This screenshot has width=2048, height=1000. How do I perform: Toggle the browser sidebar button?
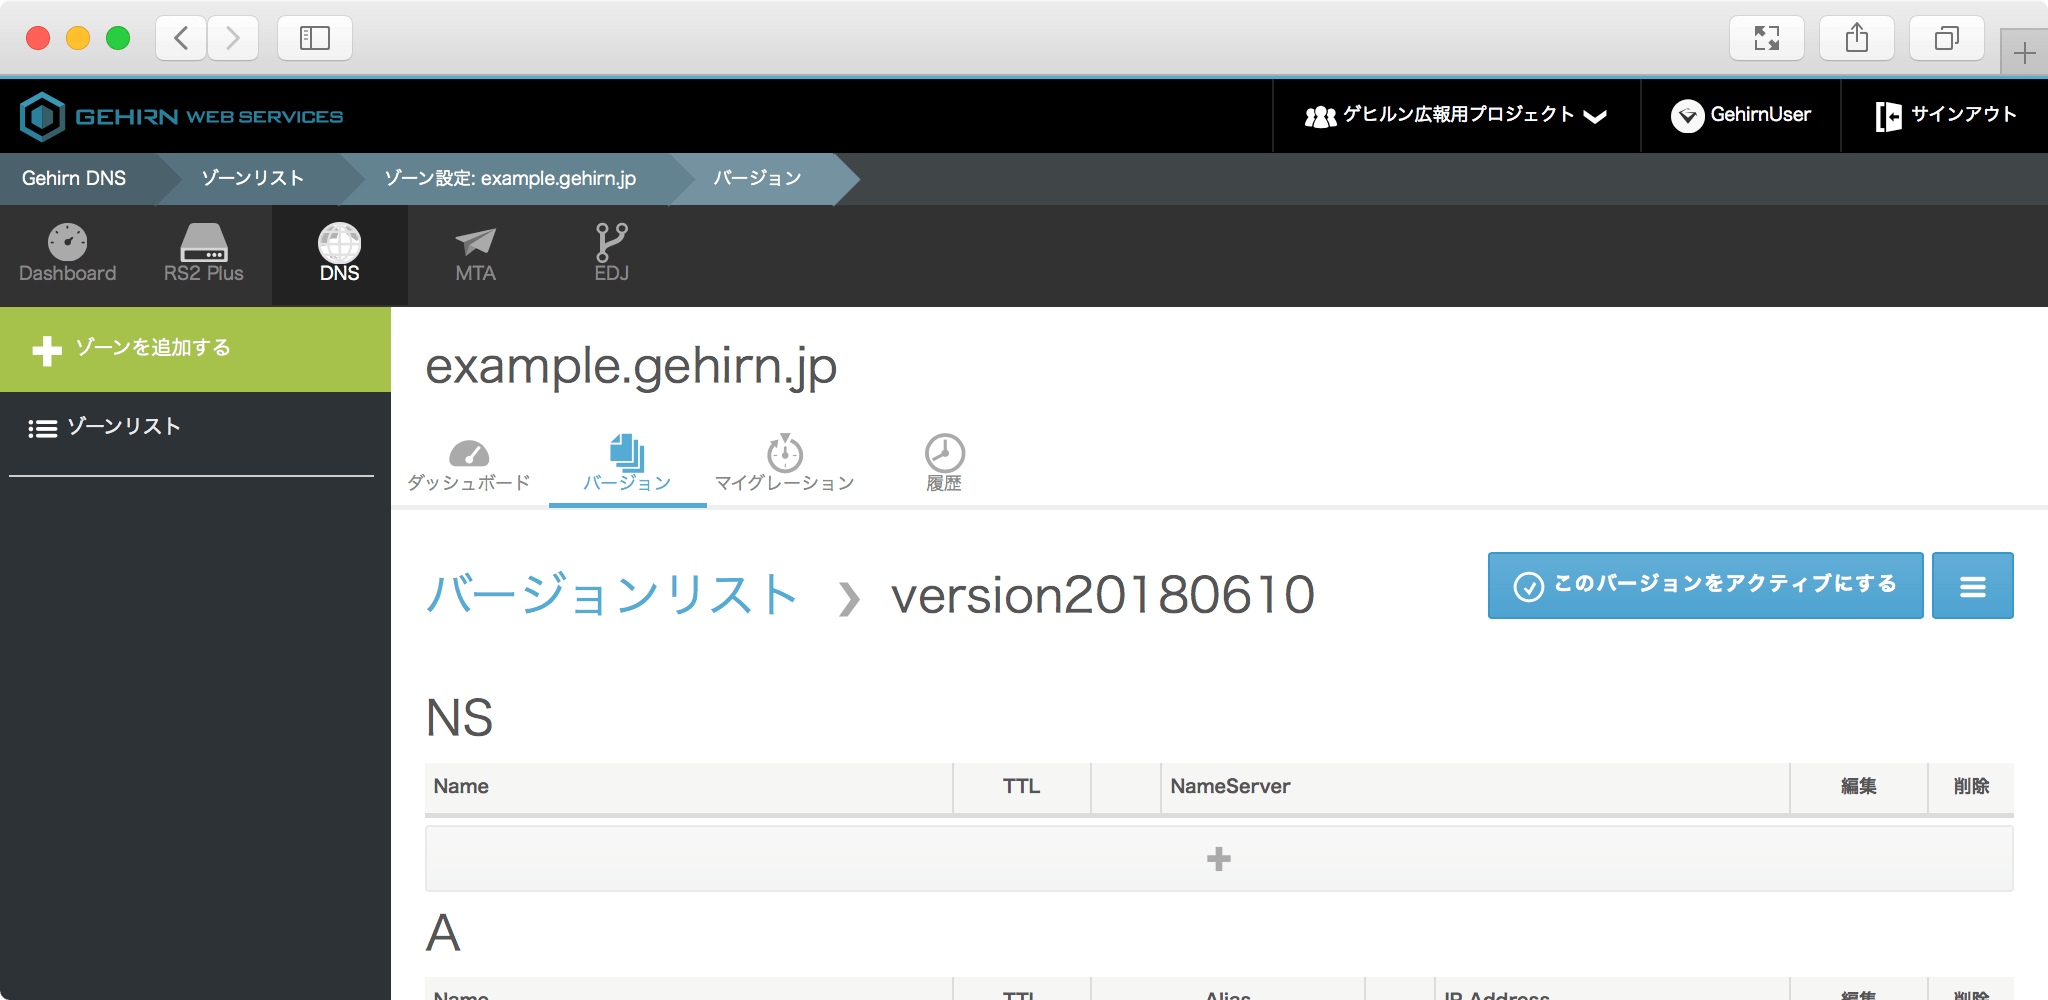coord(314,39)
